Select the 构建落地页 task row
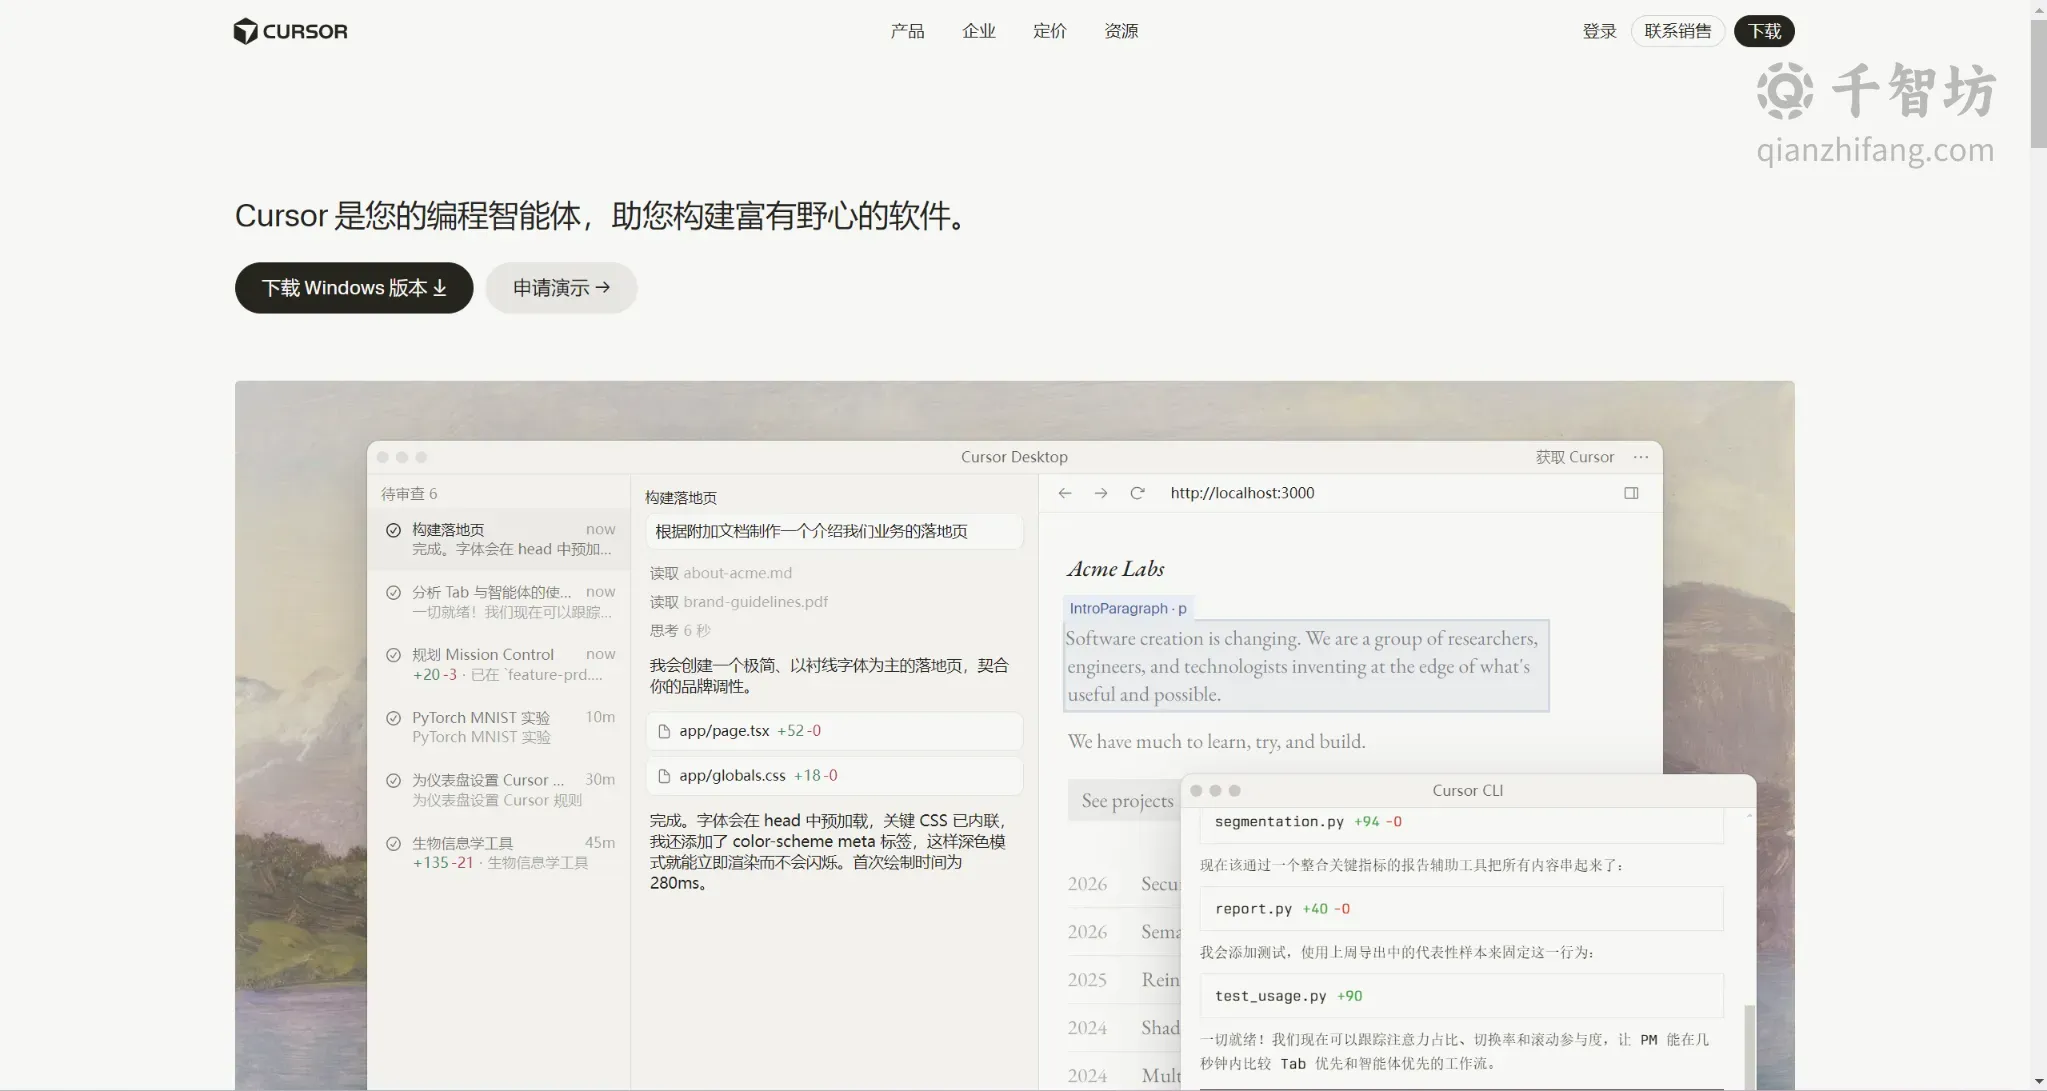The image size is (2047, 1091). (x=499, y=539)
